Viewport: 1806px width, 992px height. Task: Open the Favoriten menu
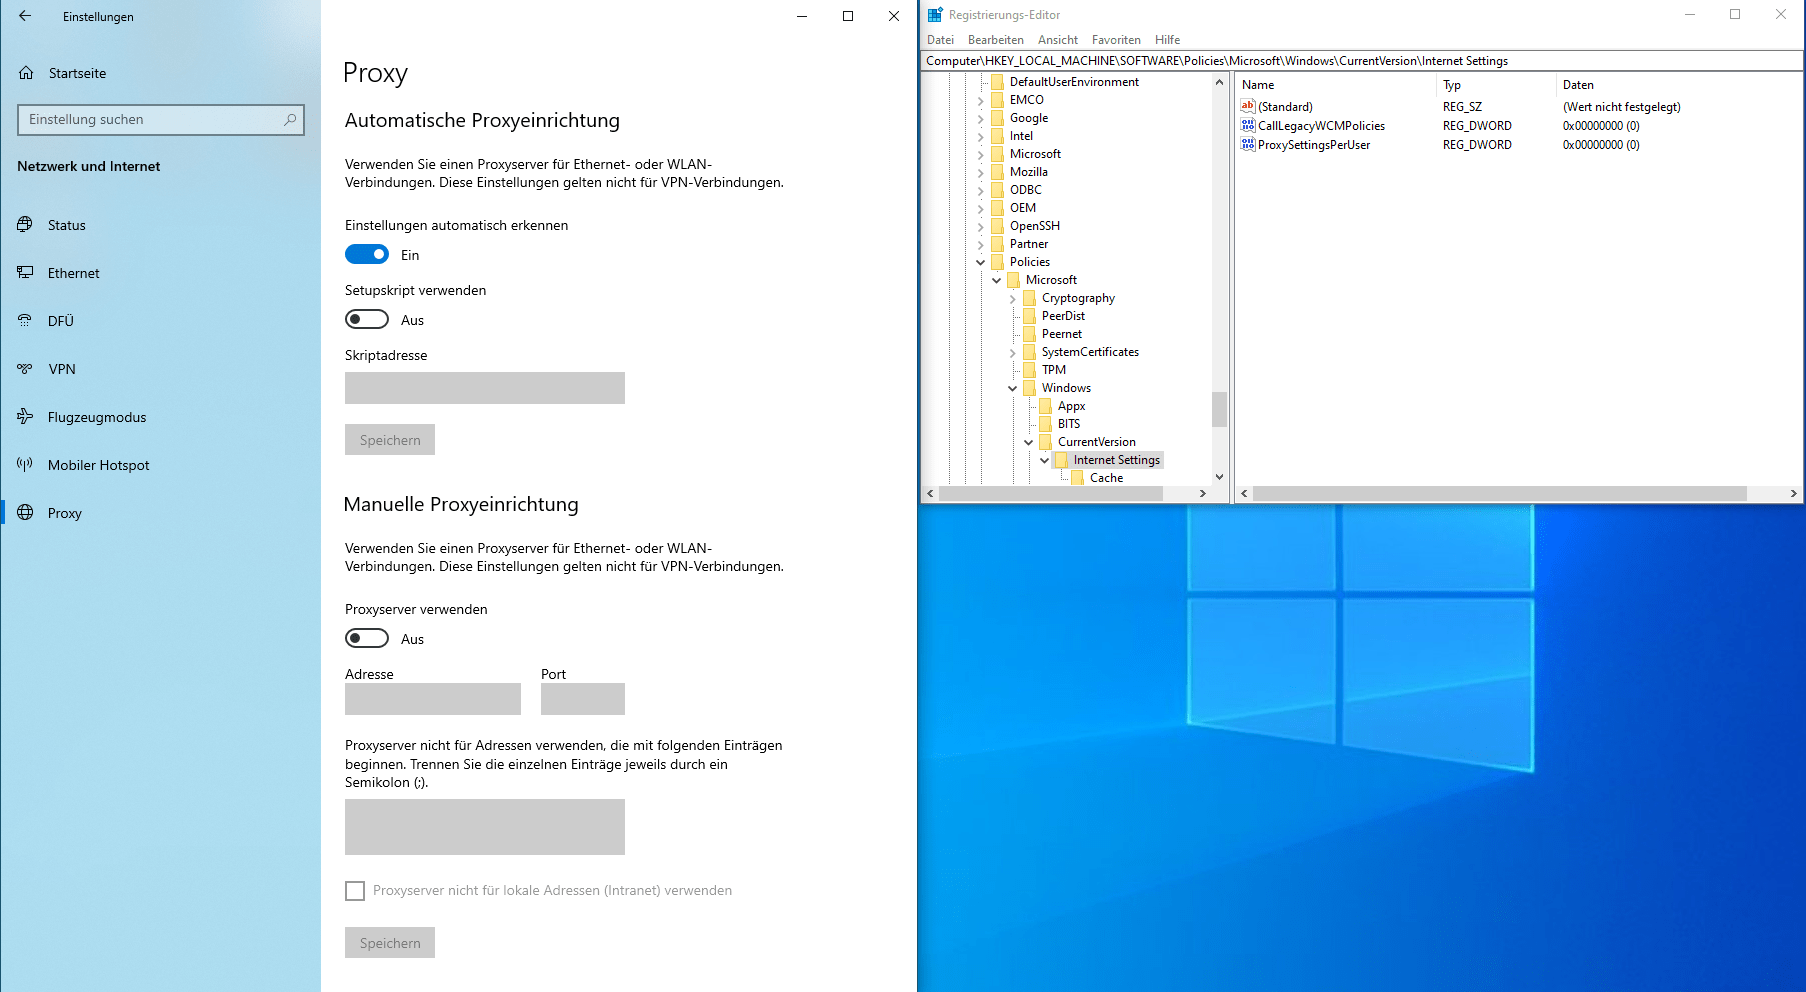coord(1116,40)
